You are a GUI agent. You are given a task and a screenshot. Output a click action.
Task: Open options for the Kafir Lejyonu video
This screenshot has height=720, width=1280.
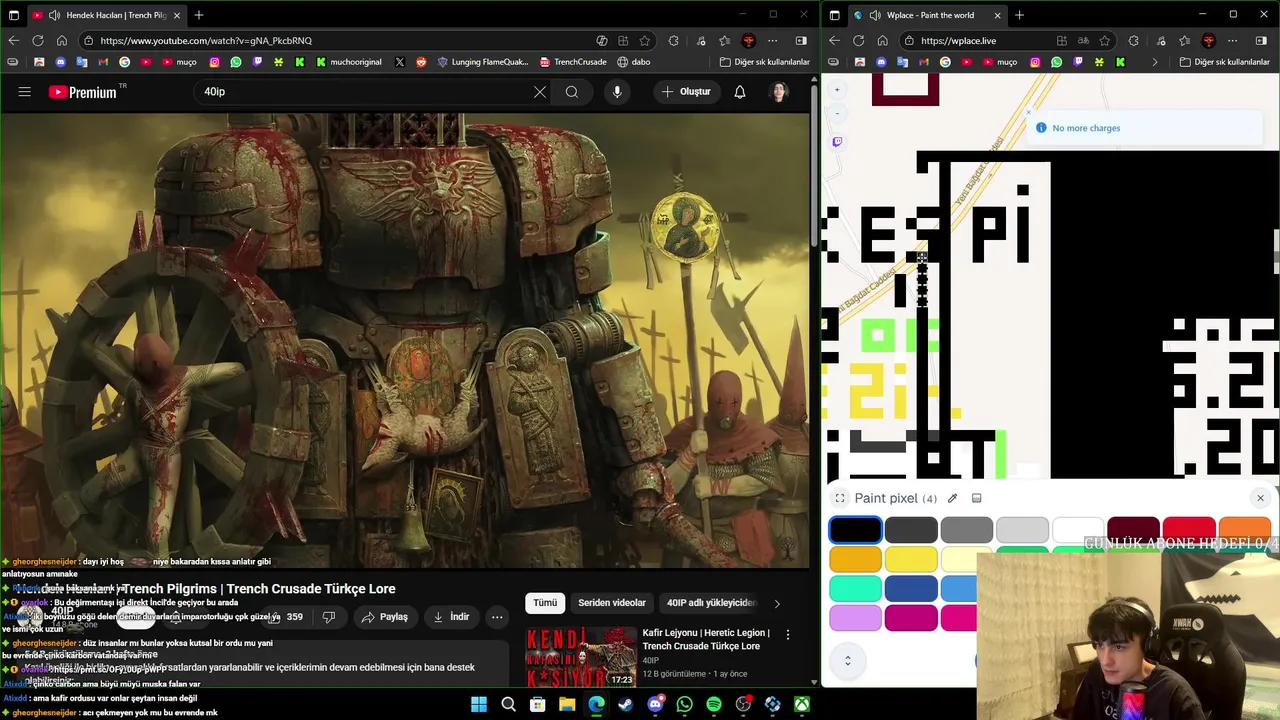(x=788, y=635)
